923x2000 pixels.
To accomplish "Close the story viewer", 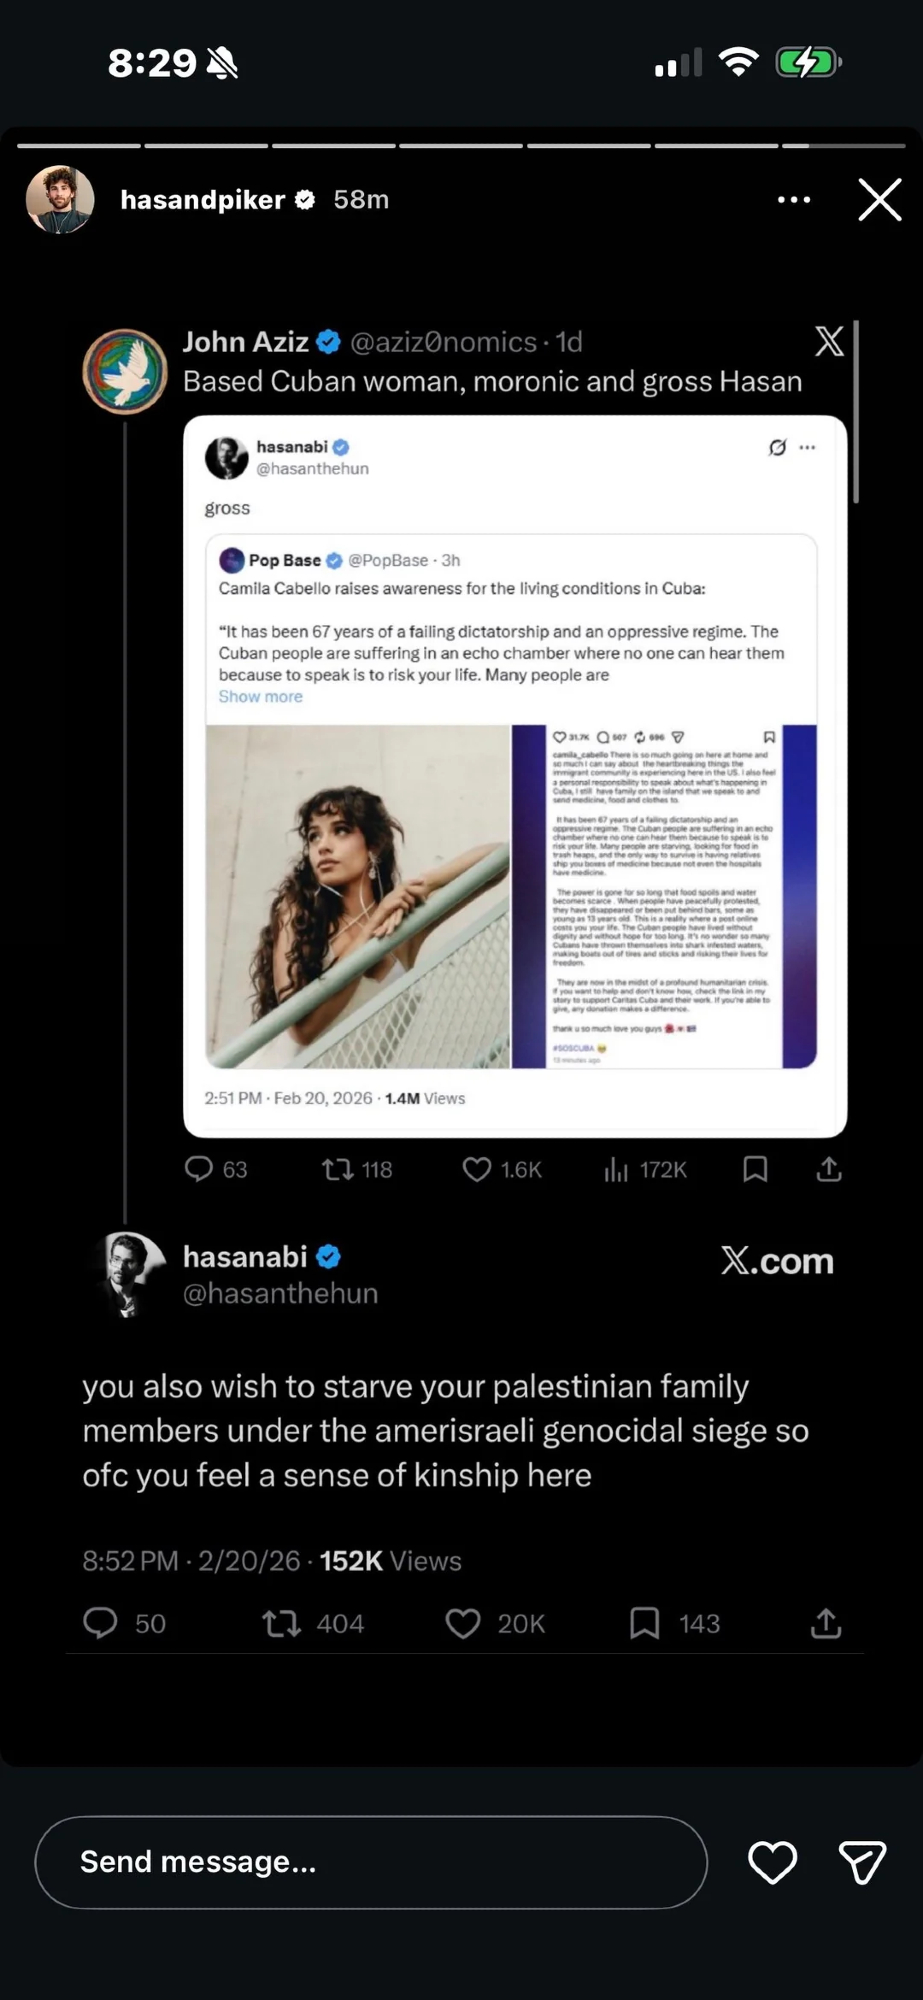I will 880,200.
